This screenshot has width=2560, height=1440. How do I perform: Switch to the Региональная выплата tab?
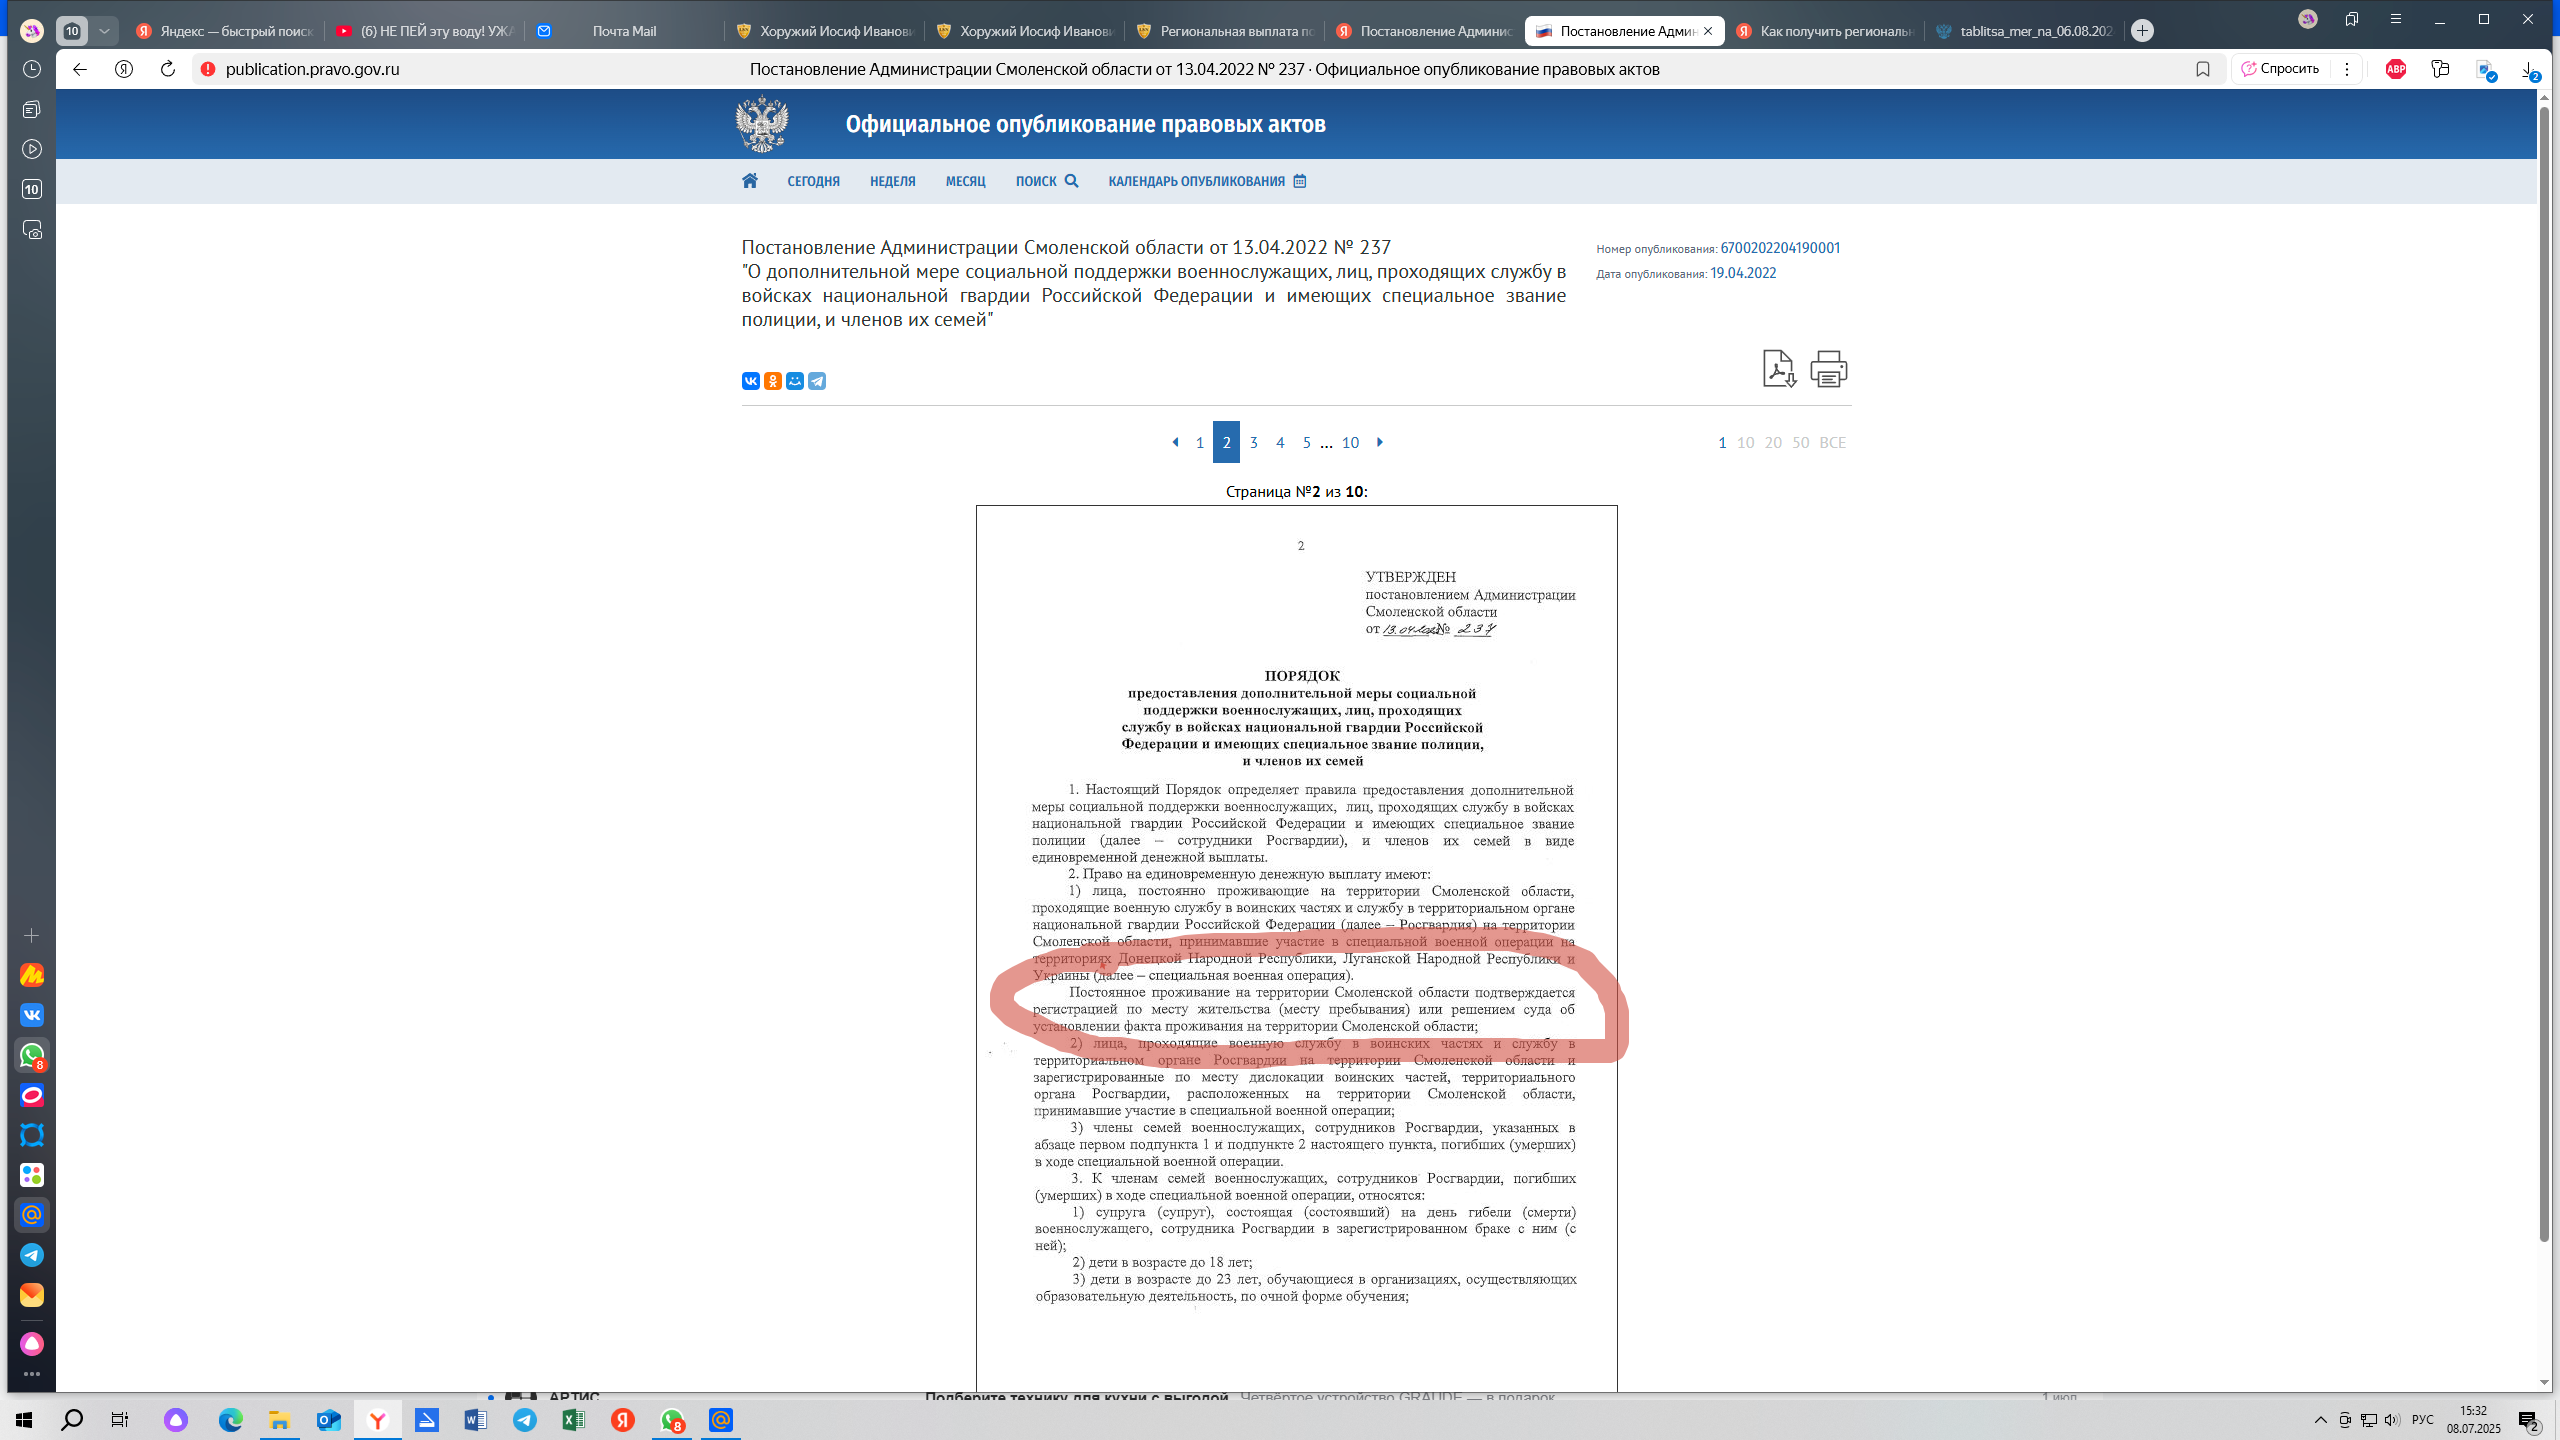click(1224, 31)
